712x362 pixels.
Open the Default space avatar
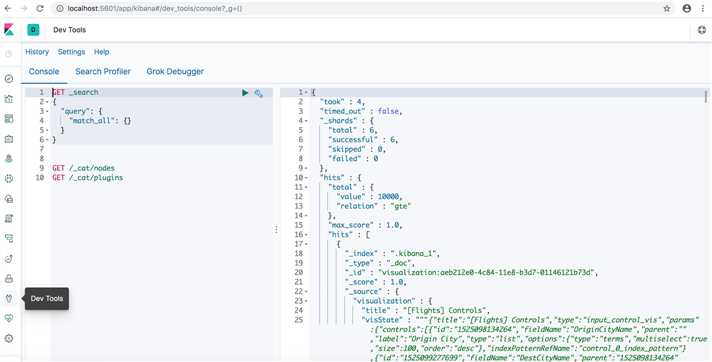[33, 30]
